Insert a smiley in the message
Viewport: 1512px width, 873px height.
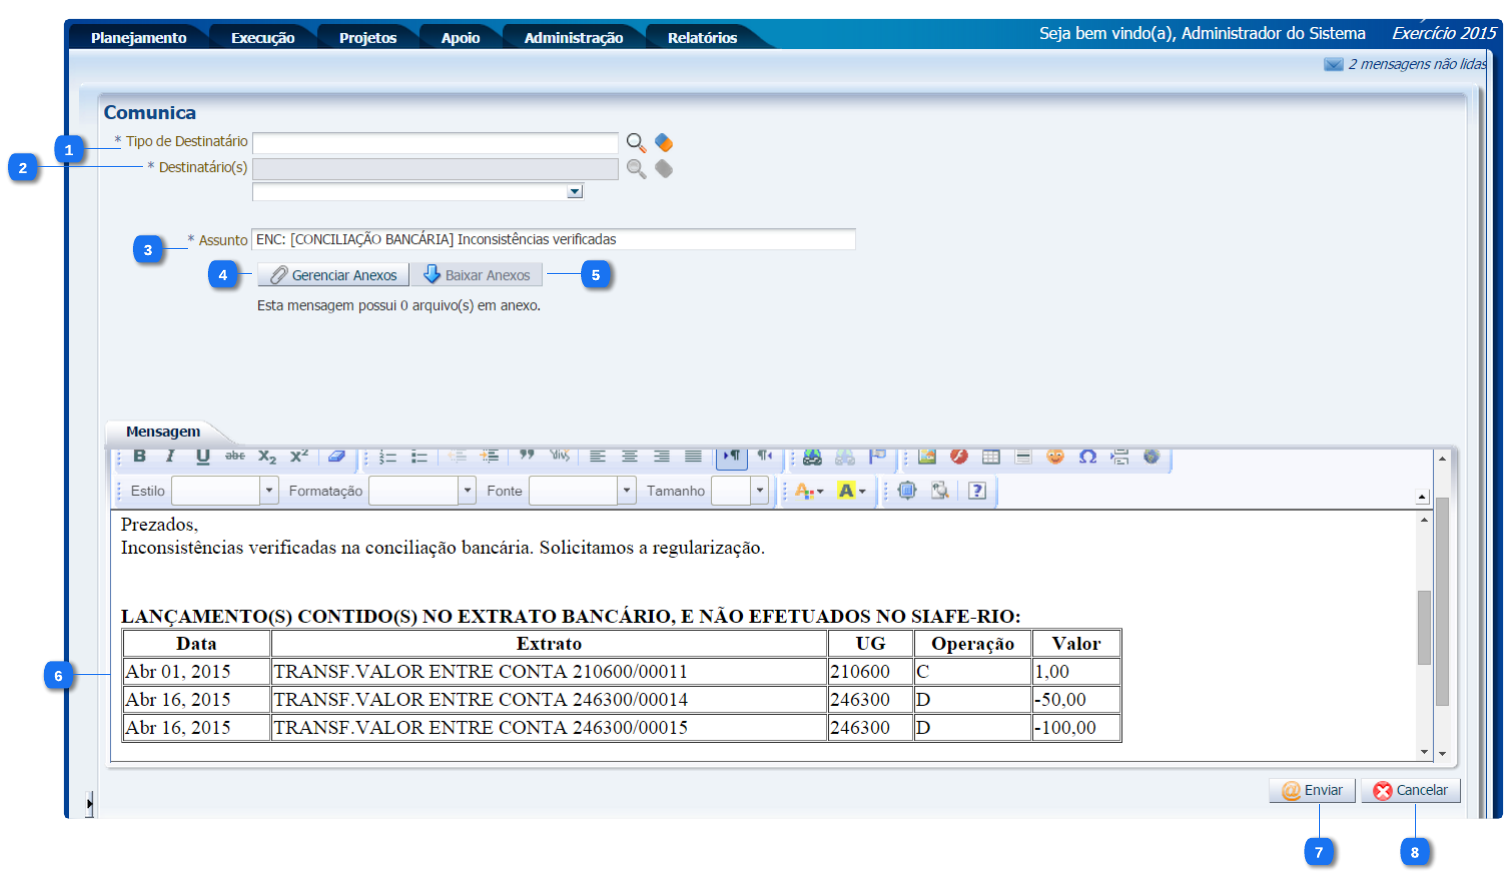tap(1055, 456)
